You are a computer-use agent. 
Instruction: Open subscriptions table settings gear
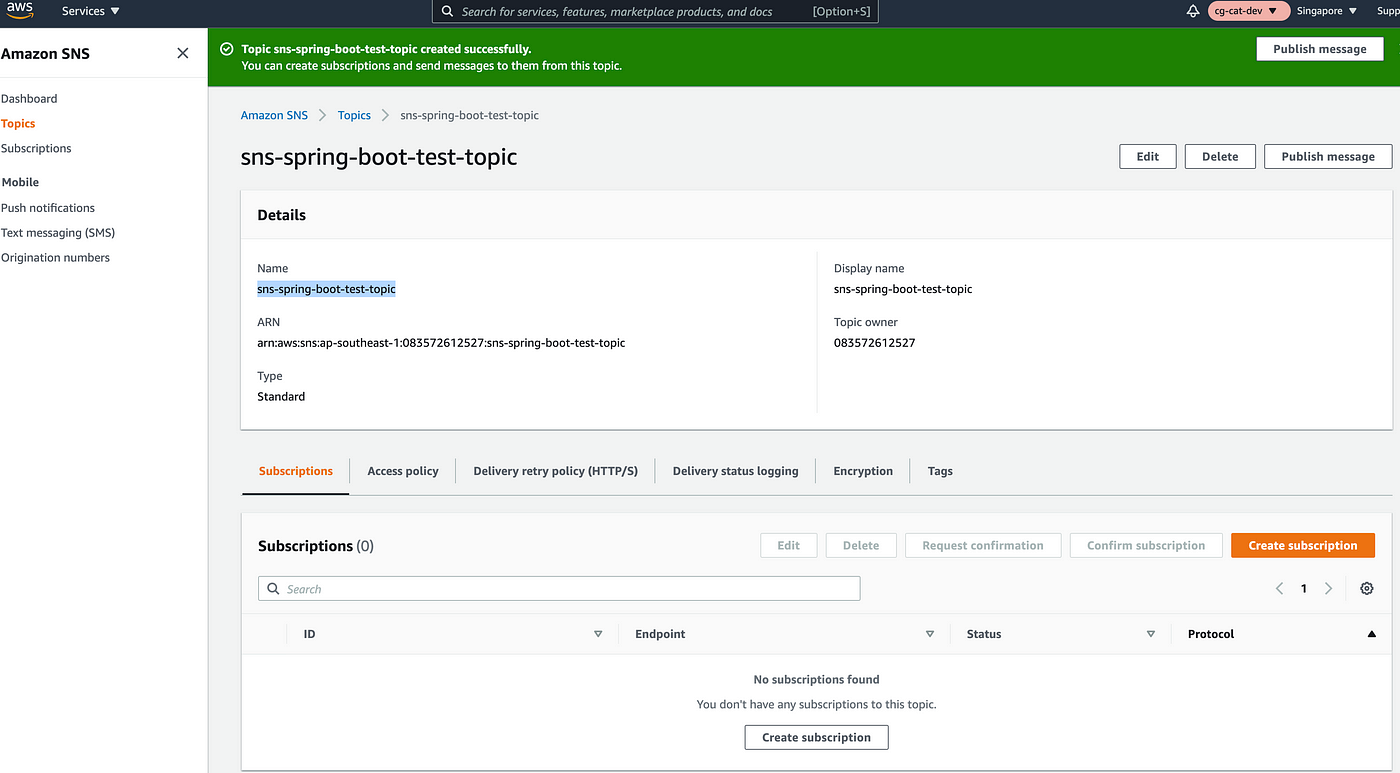(x=1367, y=589)
